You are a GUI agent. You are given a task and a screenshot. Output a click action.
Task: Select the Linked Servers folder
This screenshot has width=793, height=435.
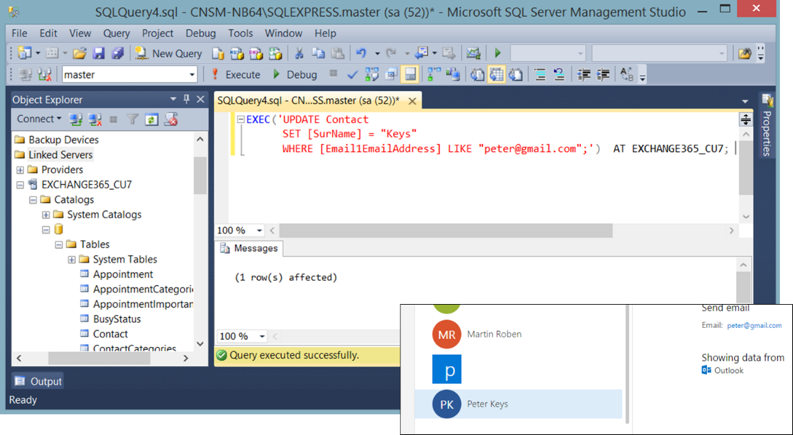point(60,155)
